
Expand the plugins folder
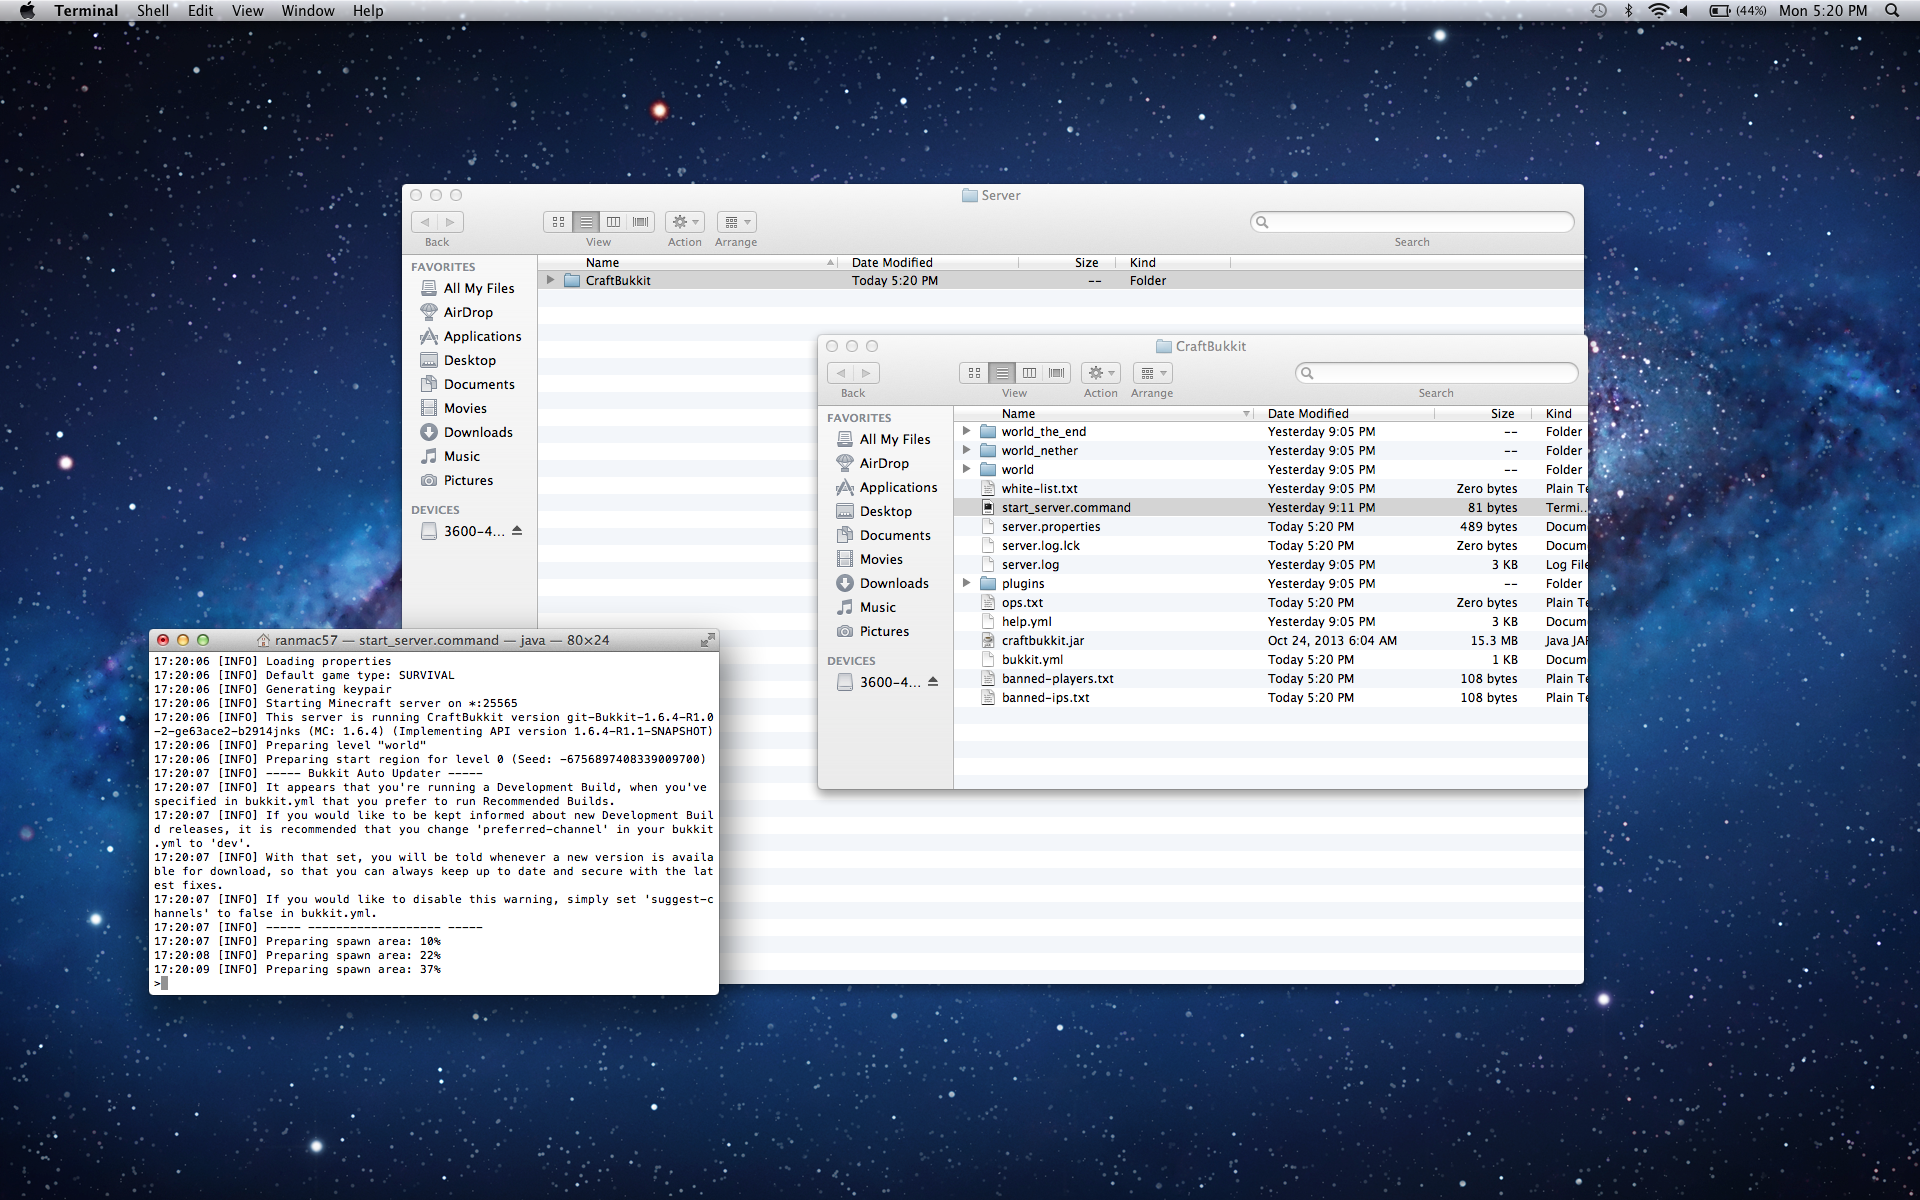point(966,583)
